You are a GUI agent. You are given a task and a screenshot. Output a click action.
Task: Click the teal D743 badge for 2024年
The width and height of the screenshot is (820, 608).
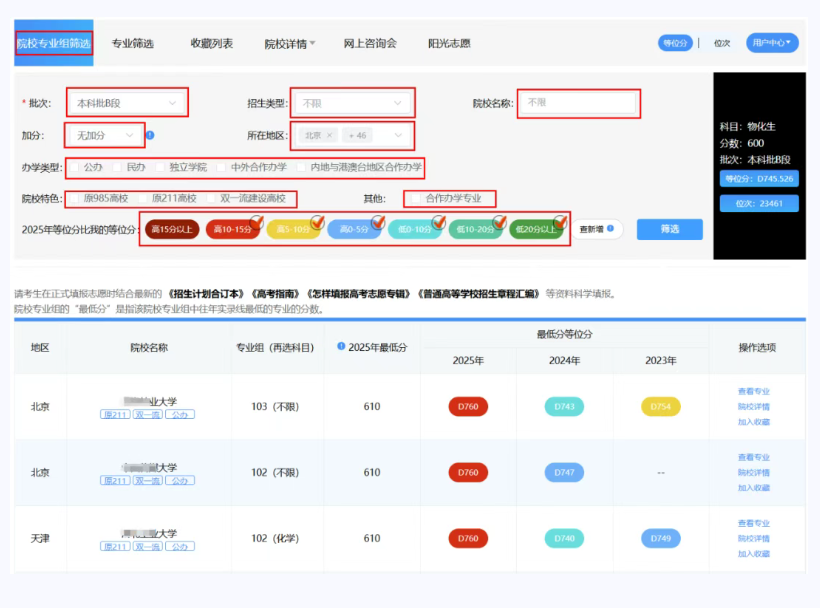[x=564, y=407]
